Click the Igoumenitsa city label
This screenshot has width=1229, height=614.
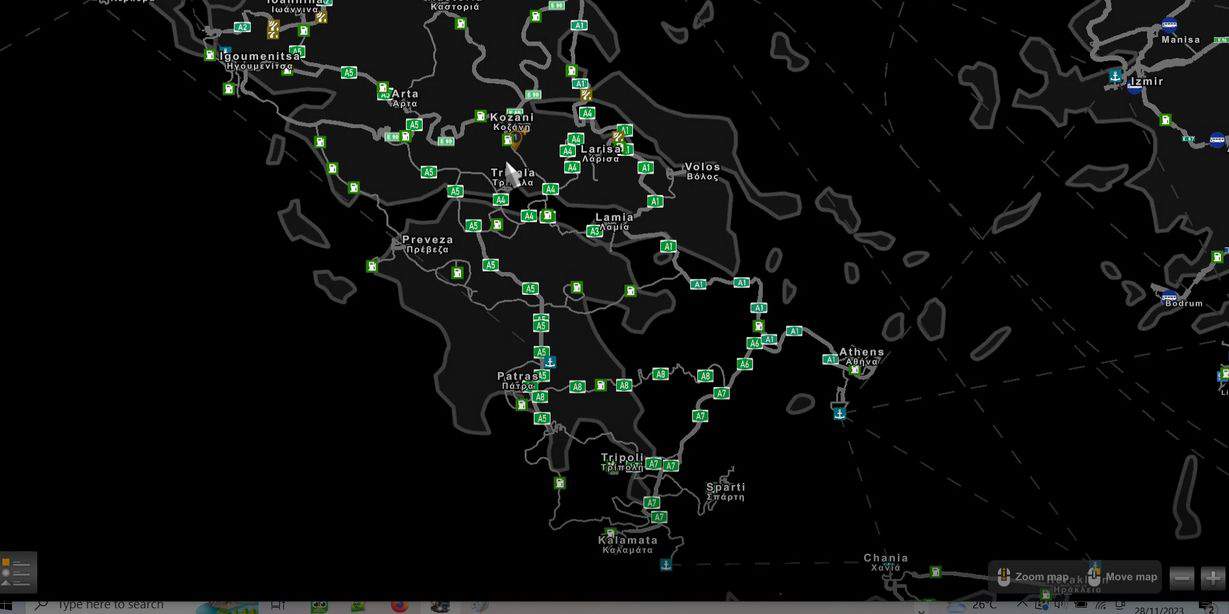259,57
